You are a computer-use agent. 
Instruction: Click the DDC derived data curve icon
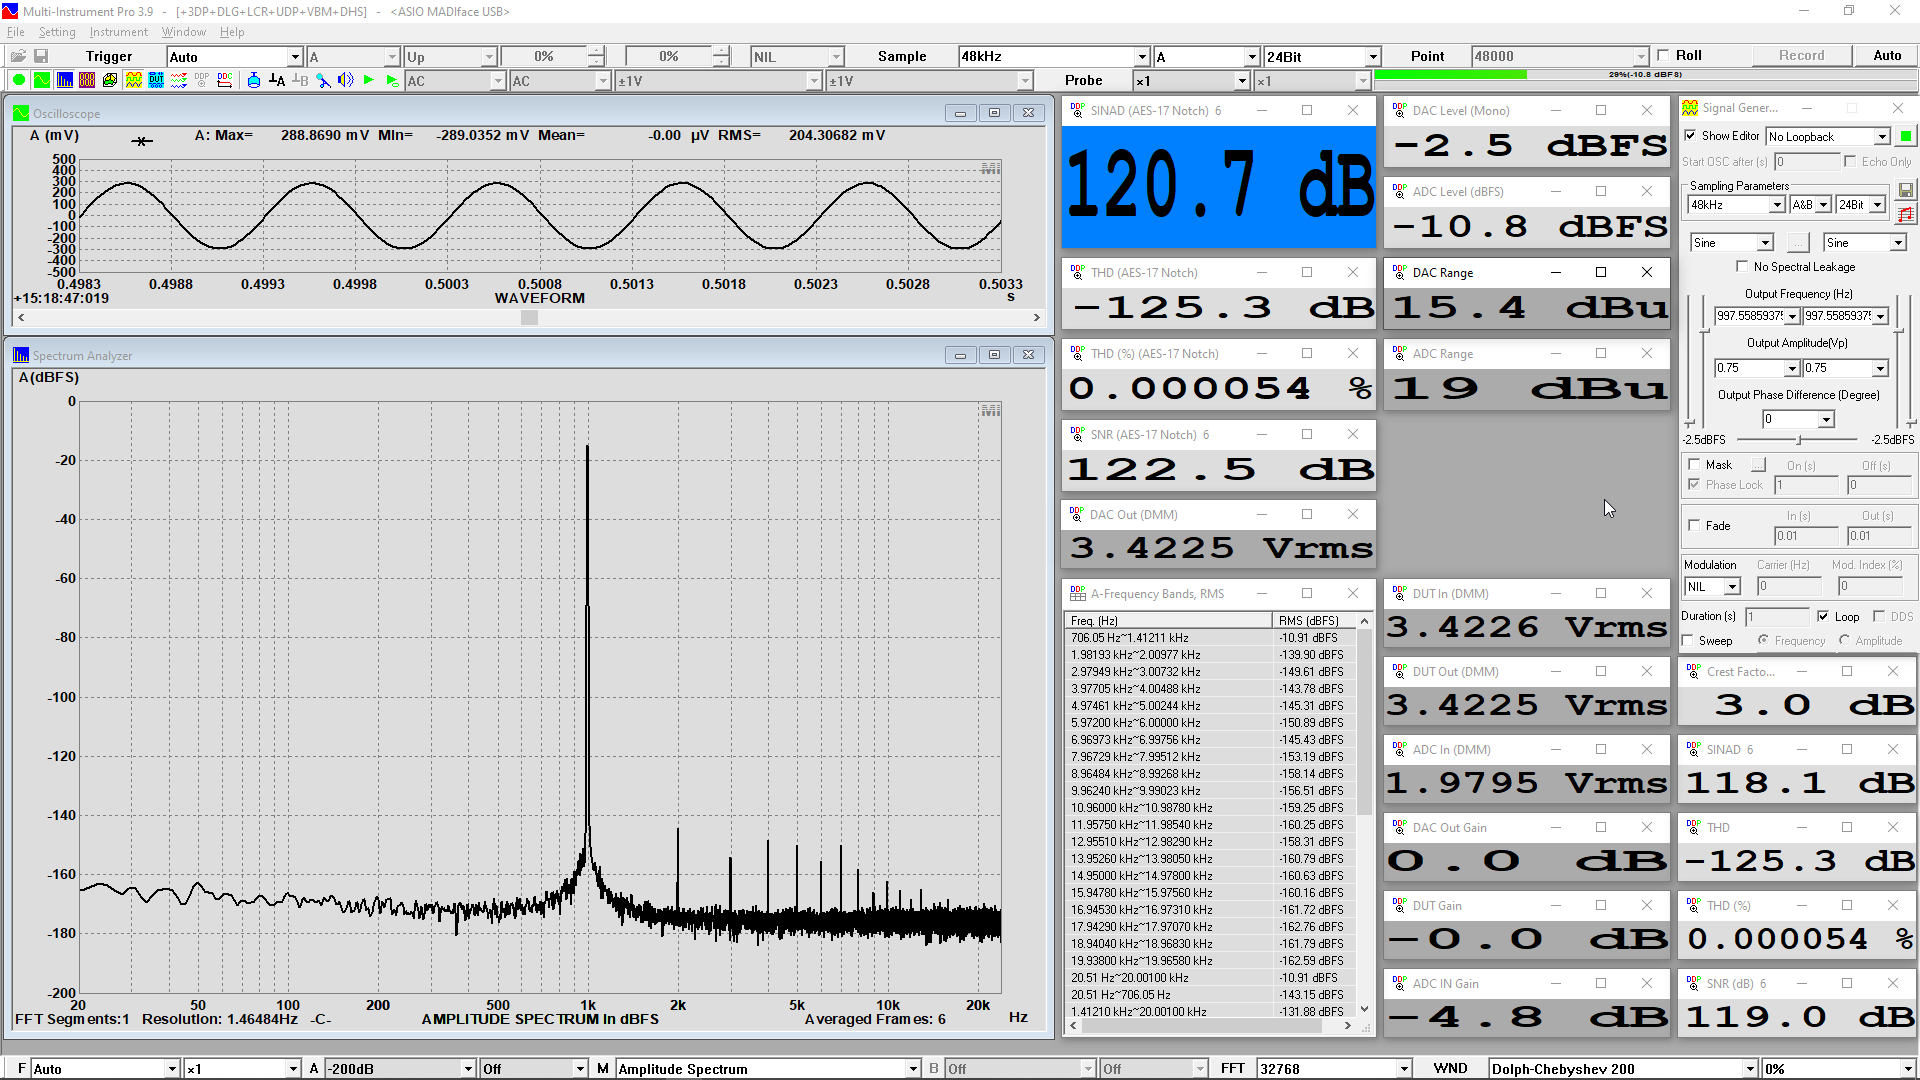tap(225, 80)
